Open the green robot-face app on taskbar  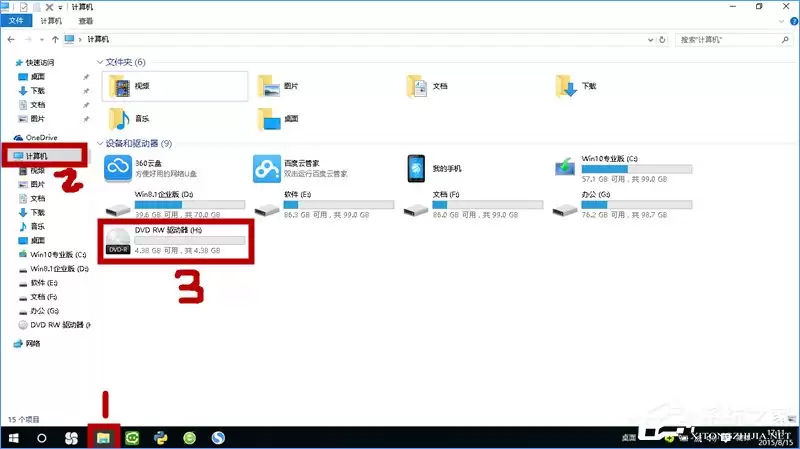coord(132,438)
